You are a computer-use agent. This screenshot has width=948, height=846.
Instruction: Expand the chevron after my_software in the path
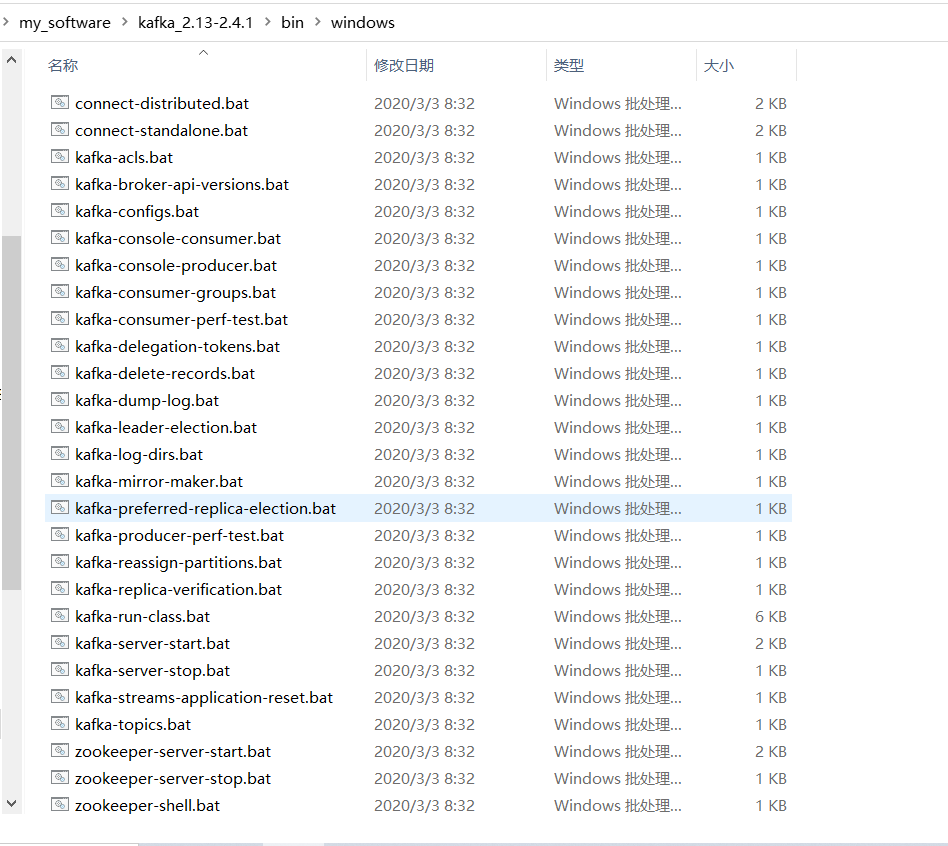click(x=125, y=22)
